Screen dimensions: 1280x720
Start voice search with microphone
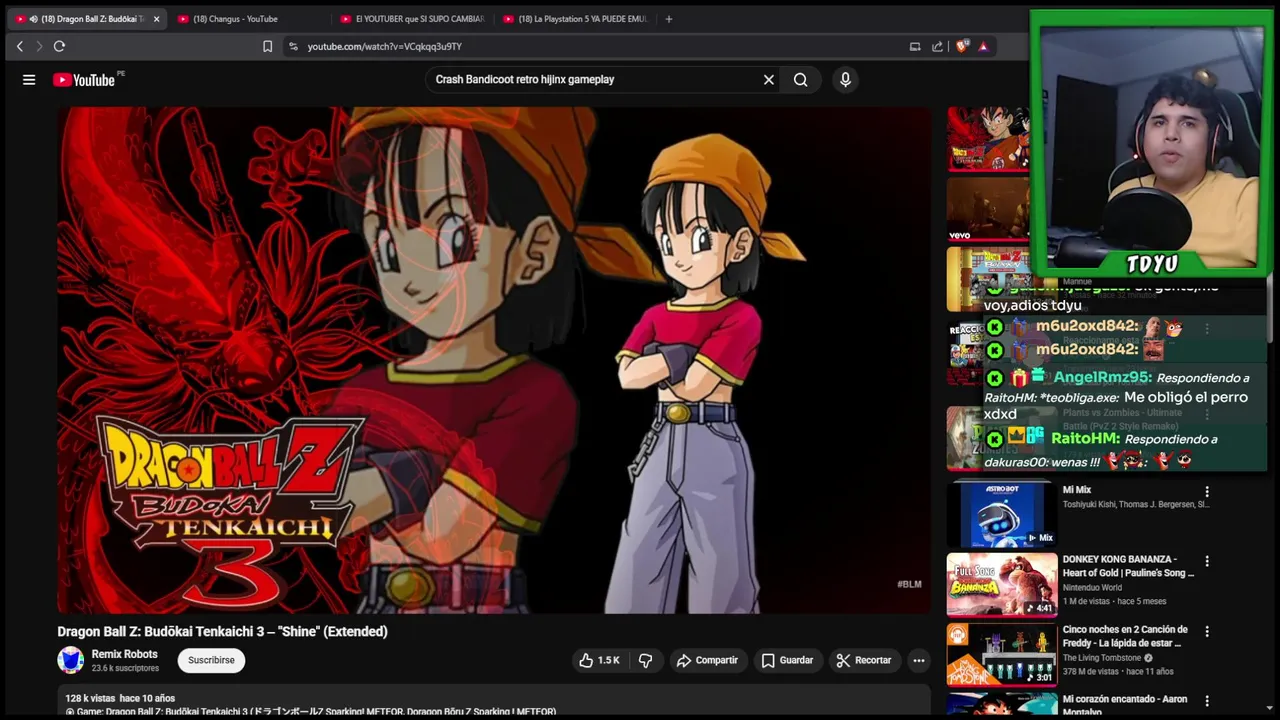click(x=845, y=80)
